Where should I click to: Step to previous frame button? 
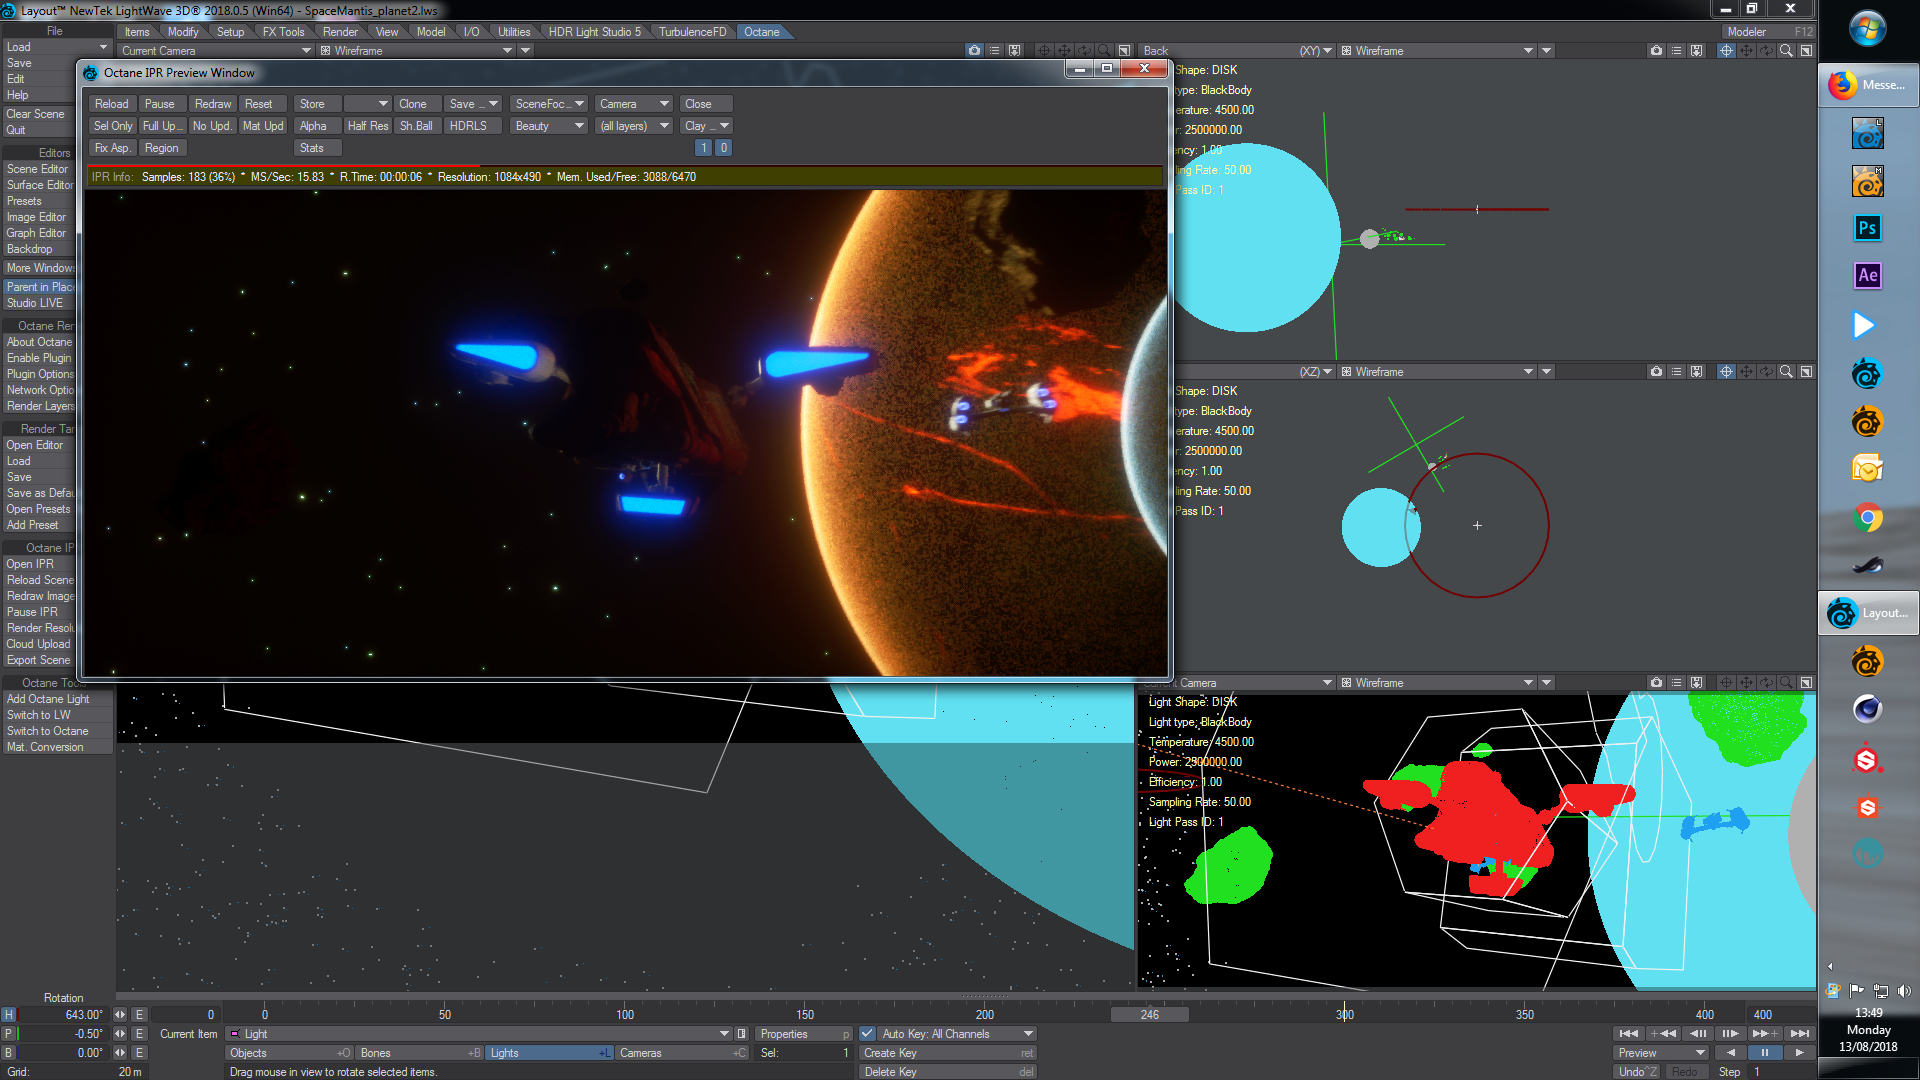click(1698, 1033)
